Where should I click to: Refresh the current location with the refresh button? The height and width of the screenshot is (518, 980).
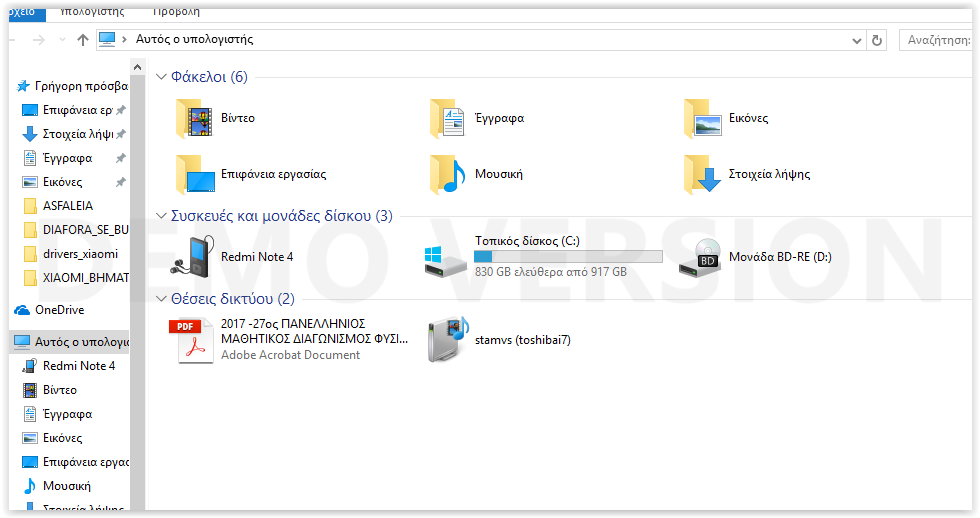pos(877,40)
